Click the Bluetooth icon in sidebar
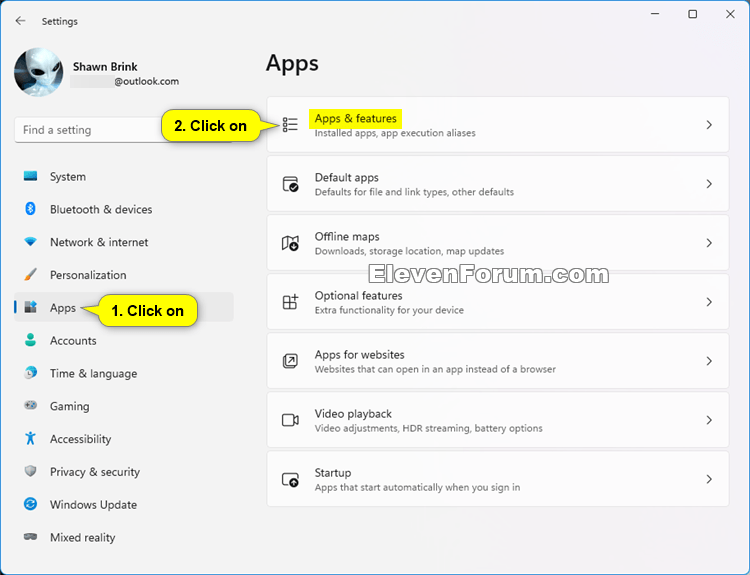Screen dimensions: 750x575 [x=30, y=209]
